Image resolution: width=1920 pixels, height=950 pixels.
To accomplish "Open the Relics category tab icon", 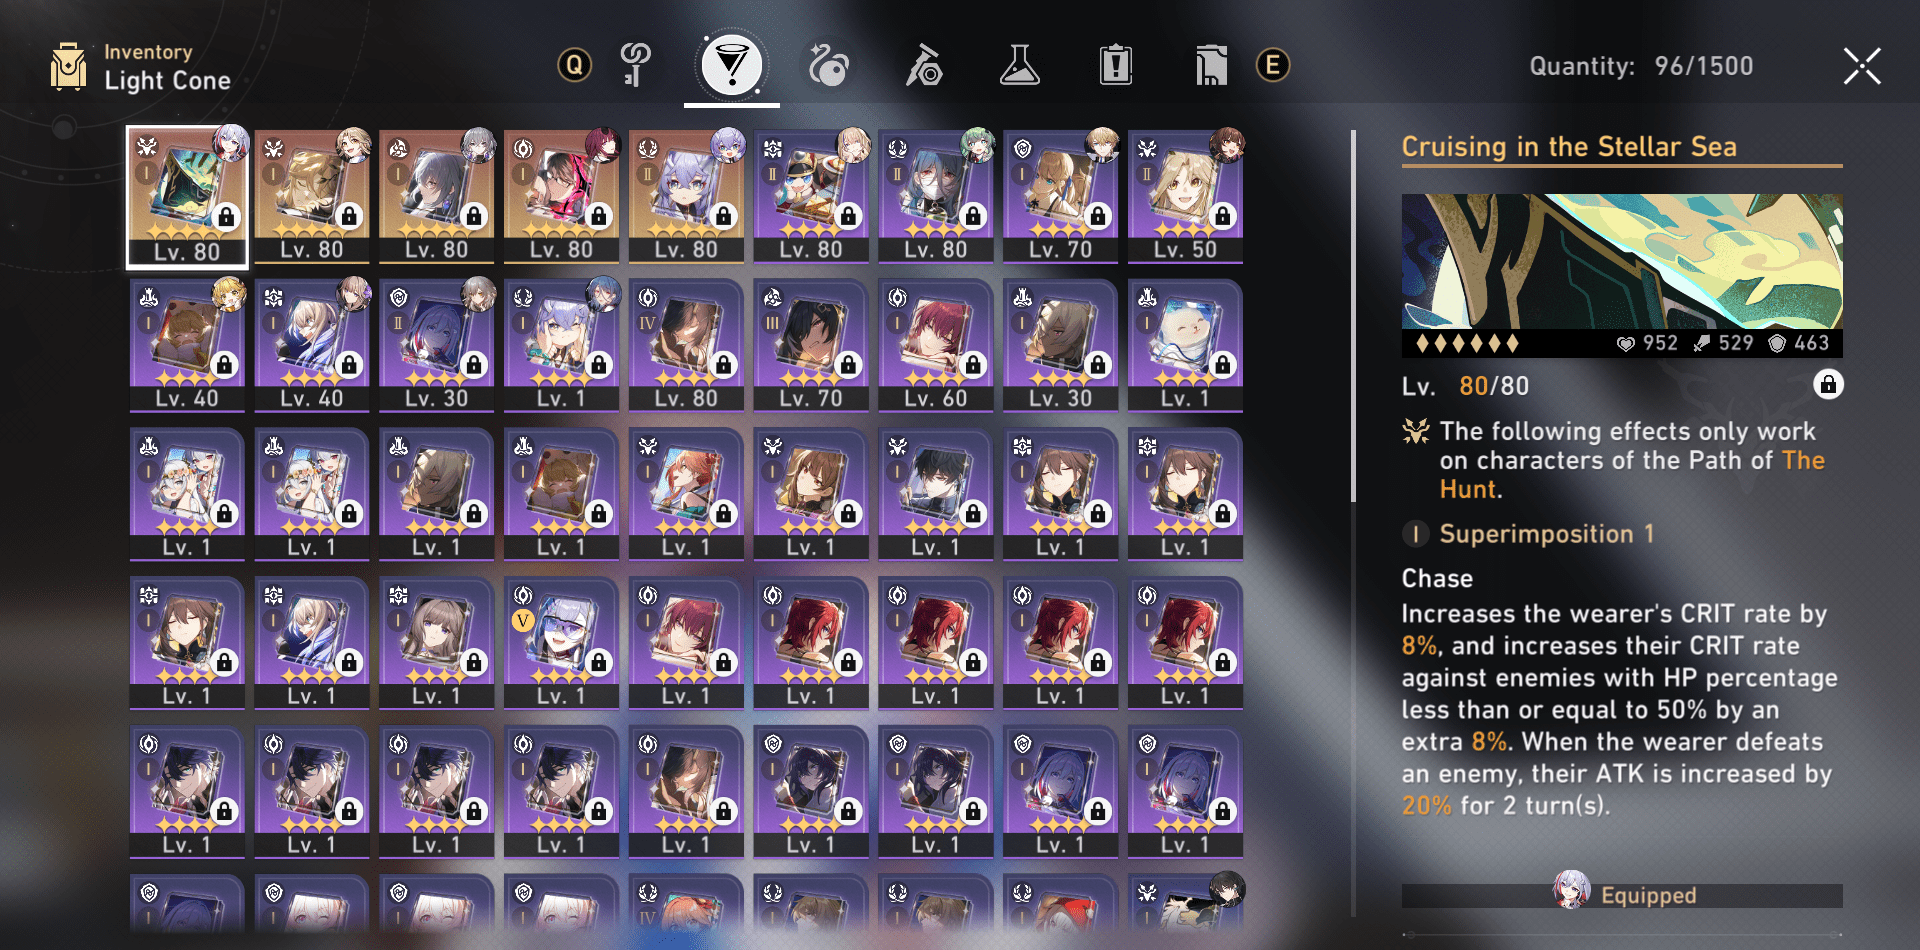I will (828, 66).
